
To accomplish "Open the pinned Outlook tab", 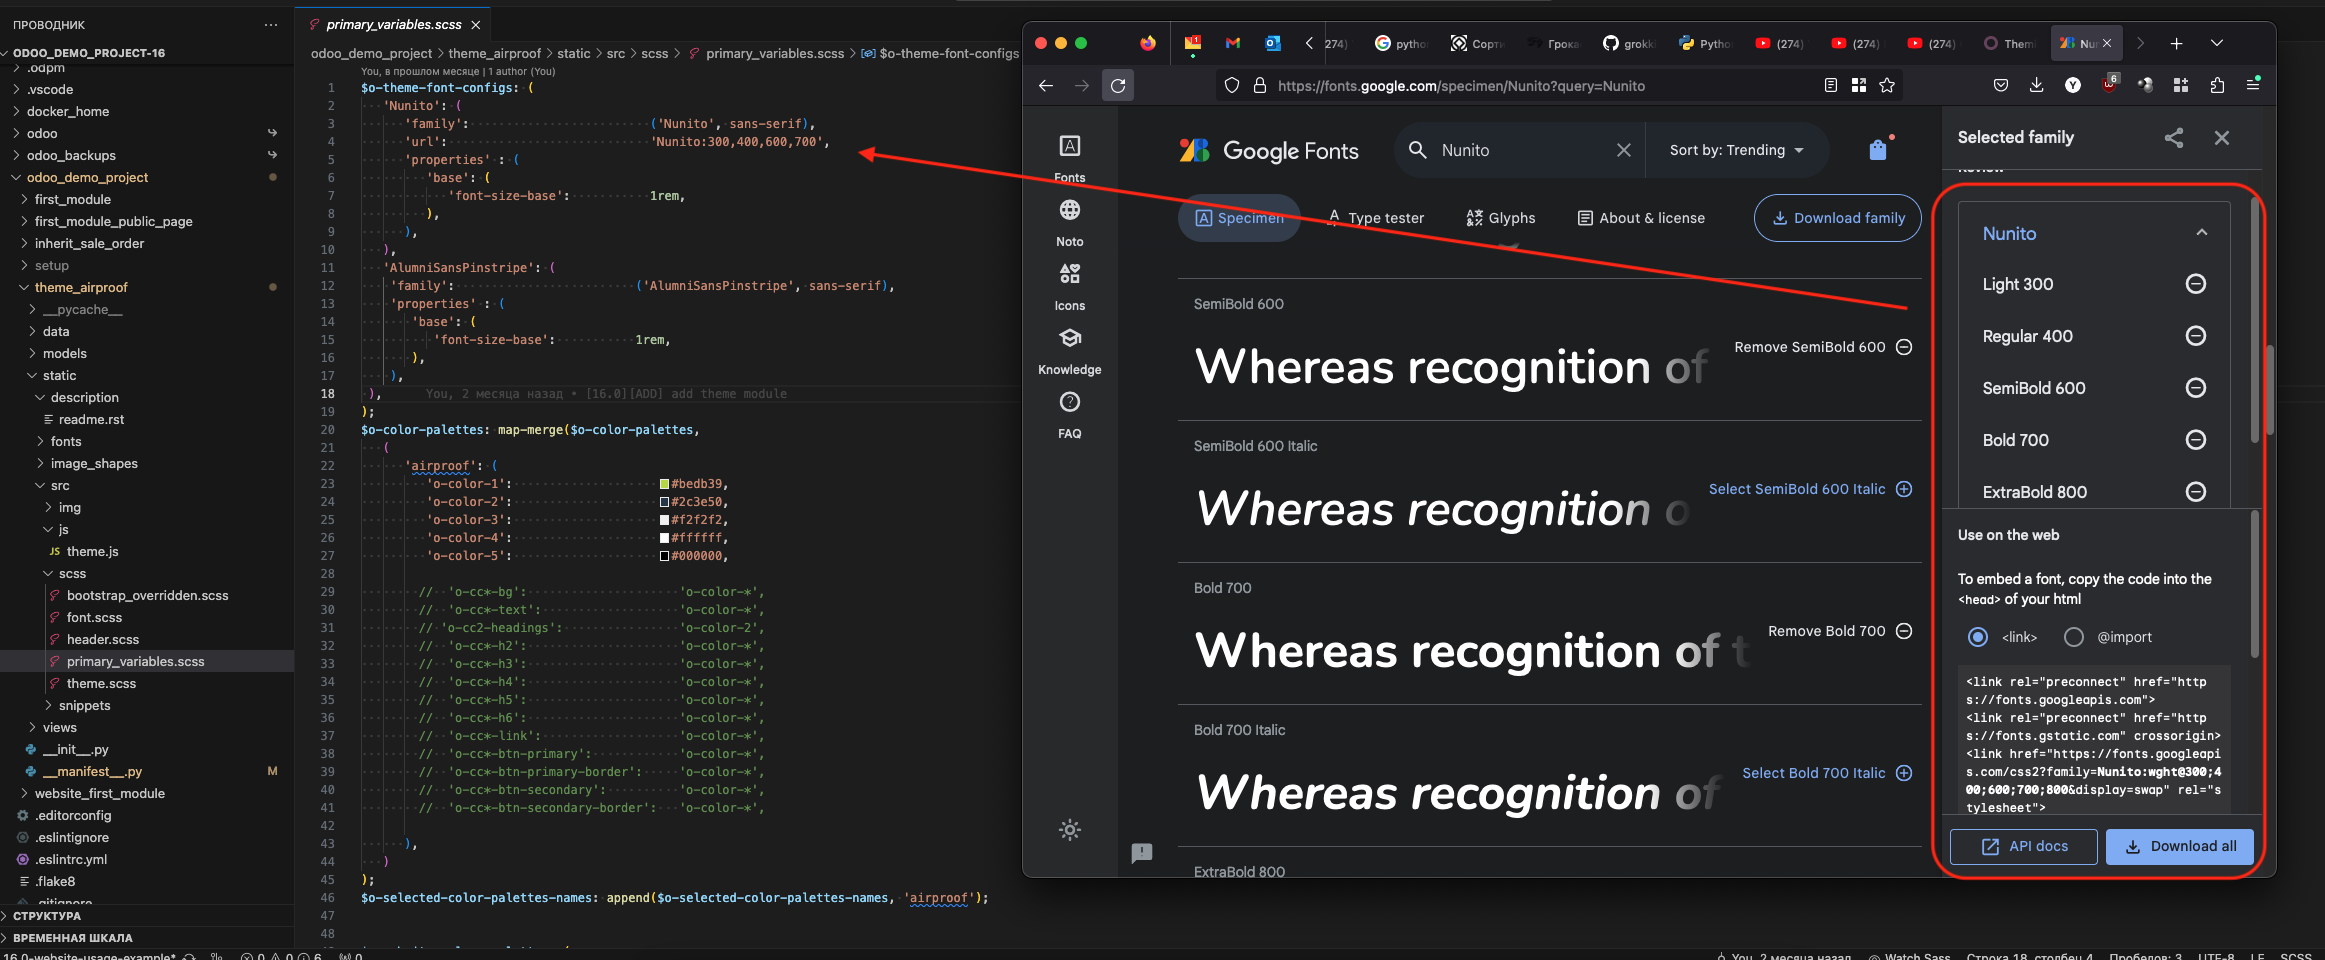I will click(1273, 43).
